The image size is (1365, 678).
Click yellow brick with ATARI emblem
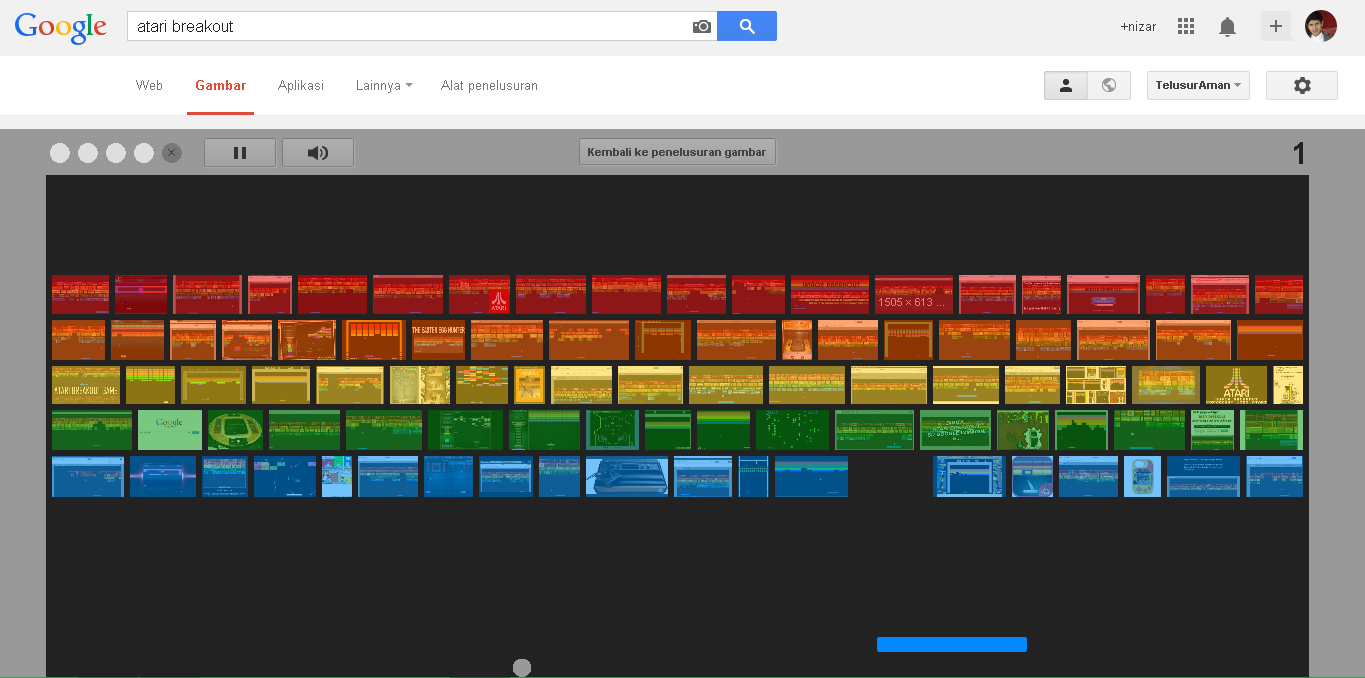coord(1236,385)
